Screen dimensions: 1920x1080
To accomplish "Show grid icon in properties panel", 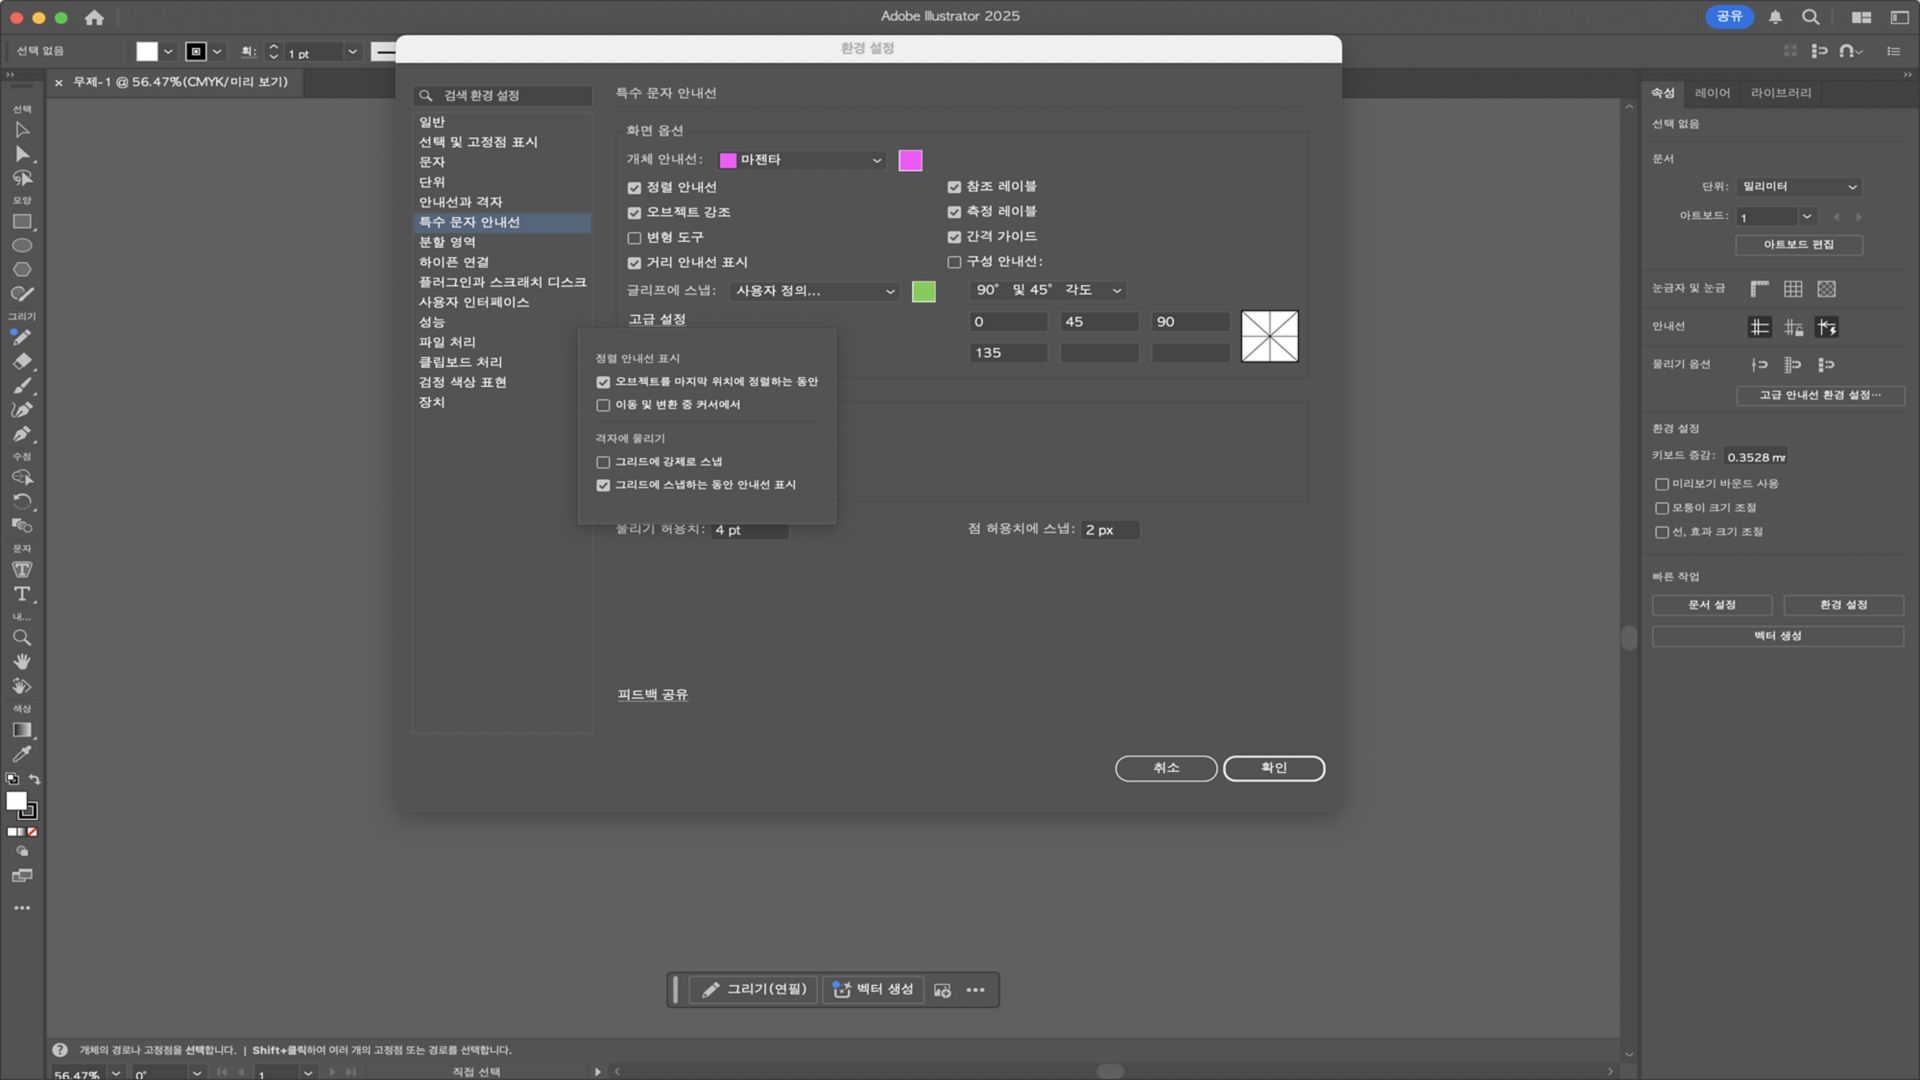I will coord(1793,289).
